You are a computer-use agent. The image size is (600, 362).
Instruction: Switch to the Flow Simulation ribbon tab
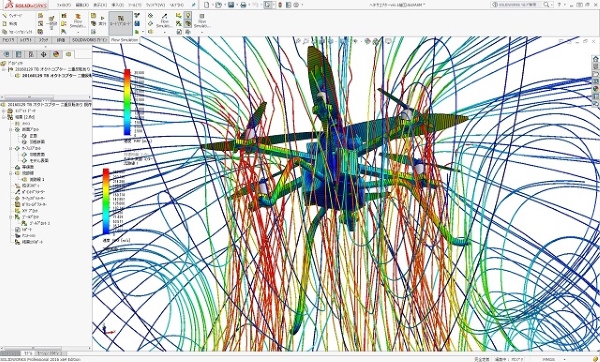[124, 40]
